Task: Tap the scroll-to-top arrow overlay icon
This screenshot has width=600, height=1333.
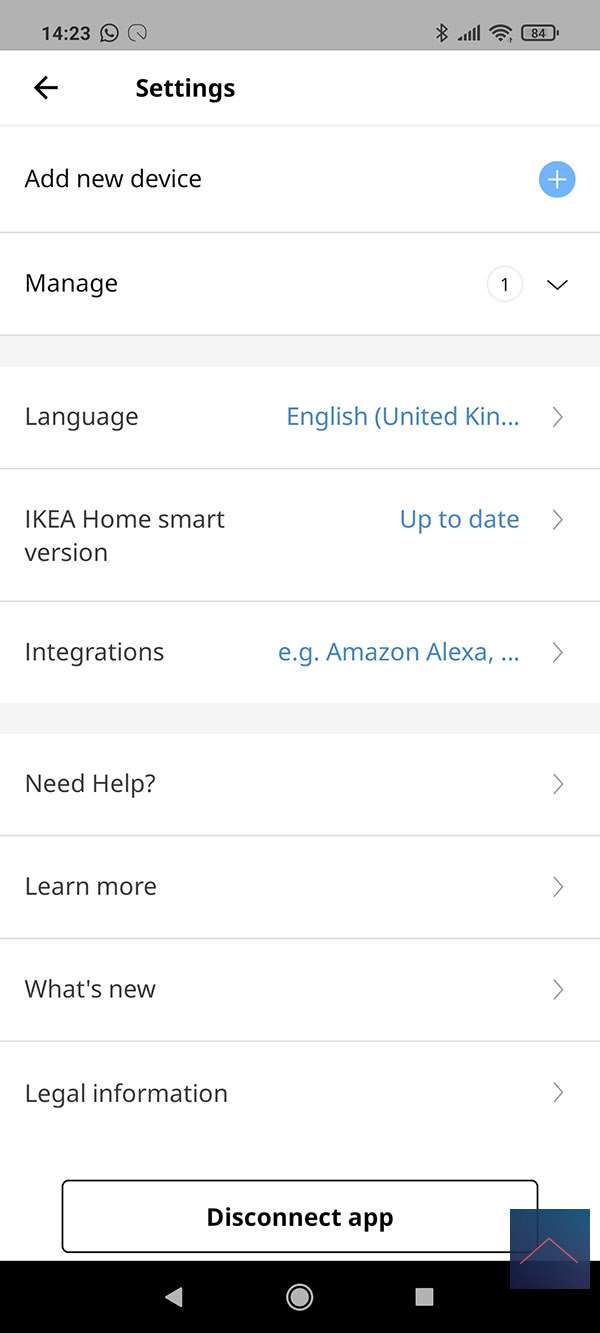Action: [549, 1248]
